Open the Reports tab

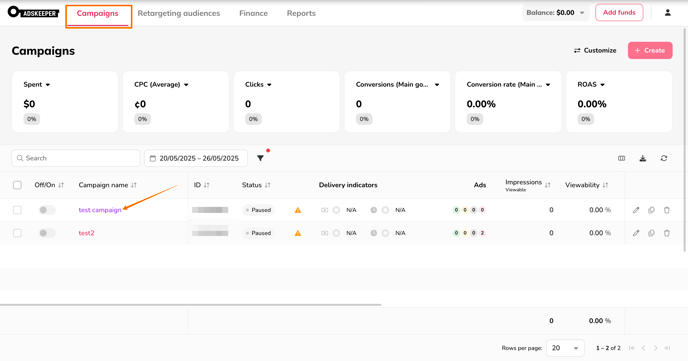(x=301, y=13)
